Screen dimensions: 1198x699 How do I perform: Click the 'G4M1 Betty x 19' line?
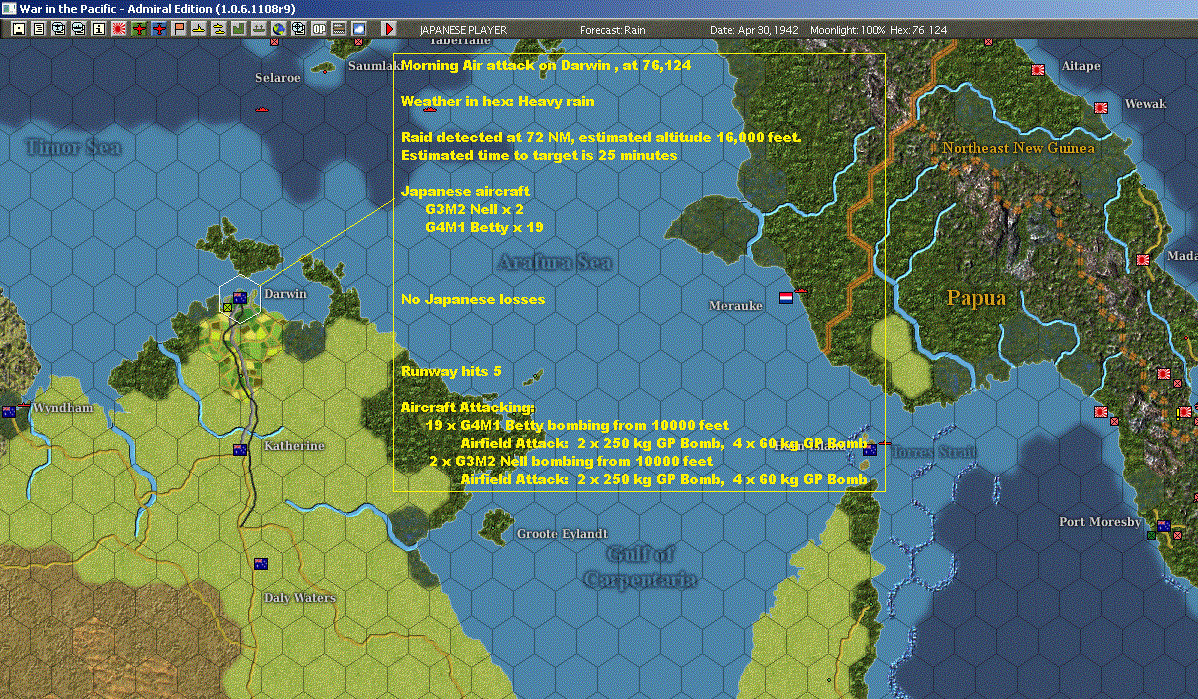click(x=484, y=227)
